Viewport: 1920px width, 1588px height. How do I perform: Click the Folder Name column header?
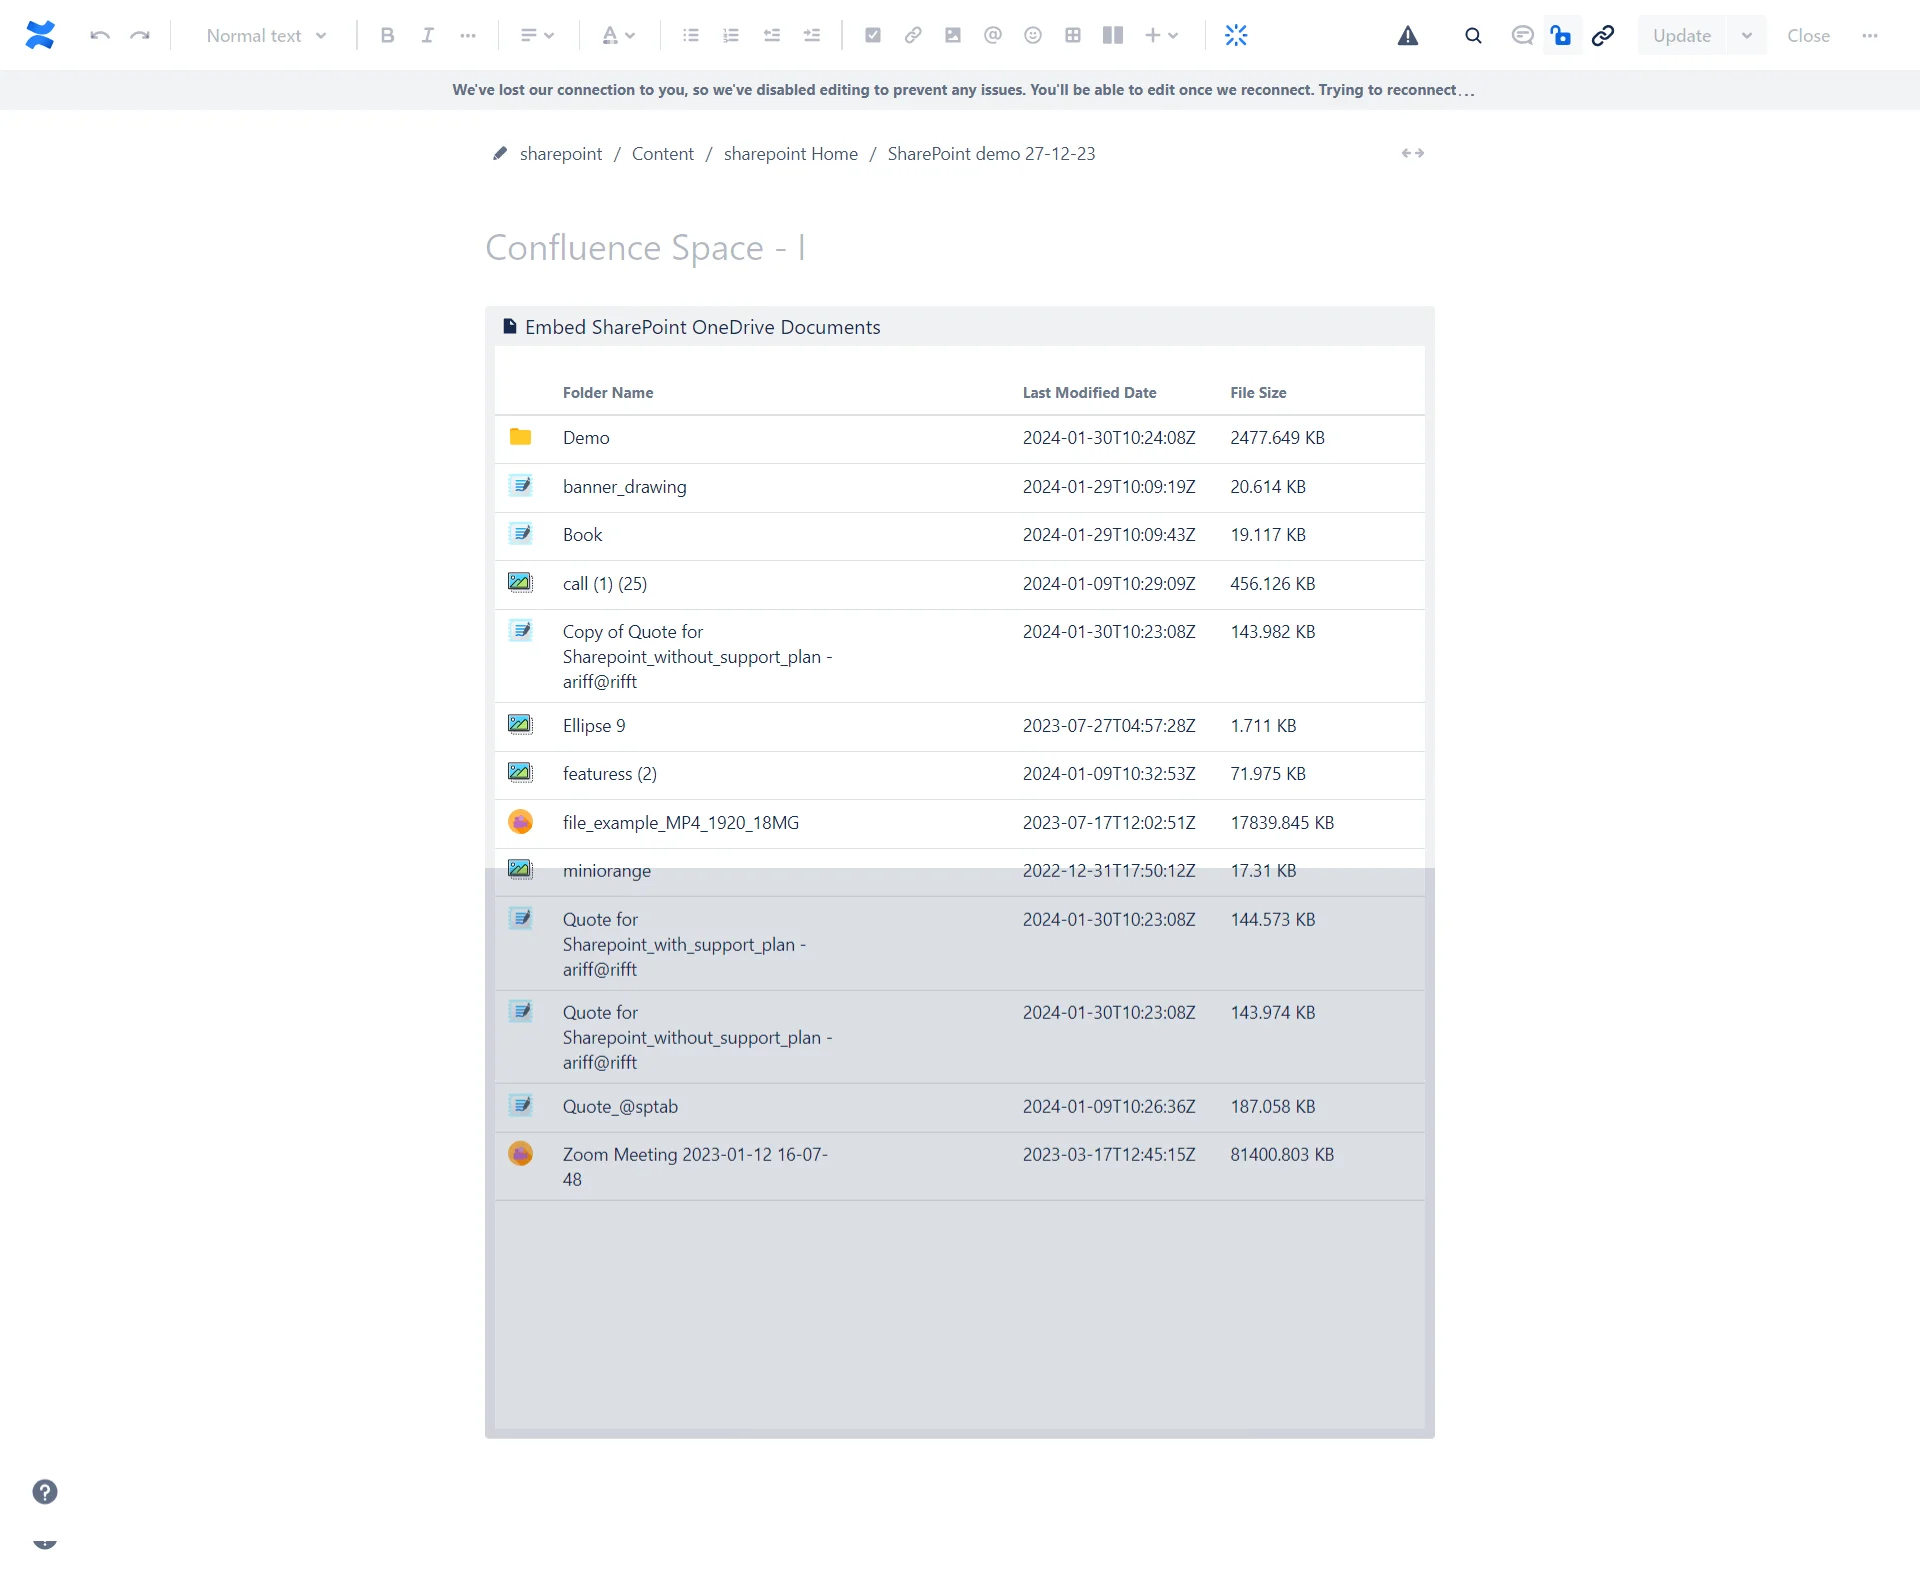(608, 393)
